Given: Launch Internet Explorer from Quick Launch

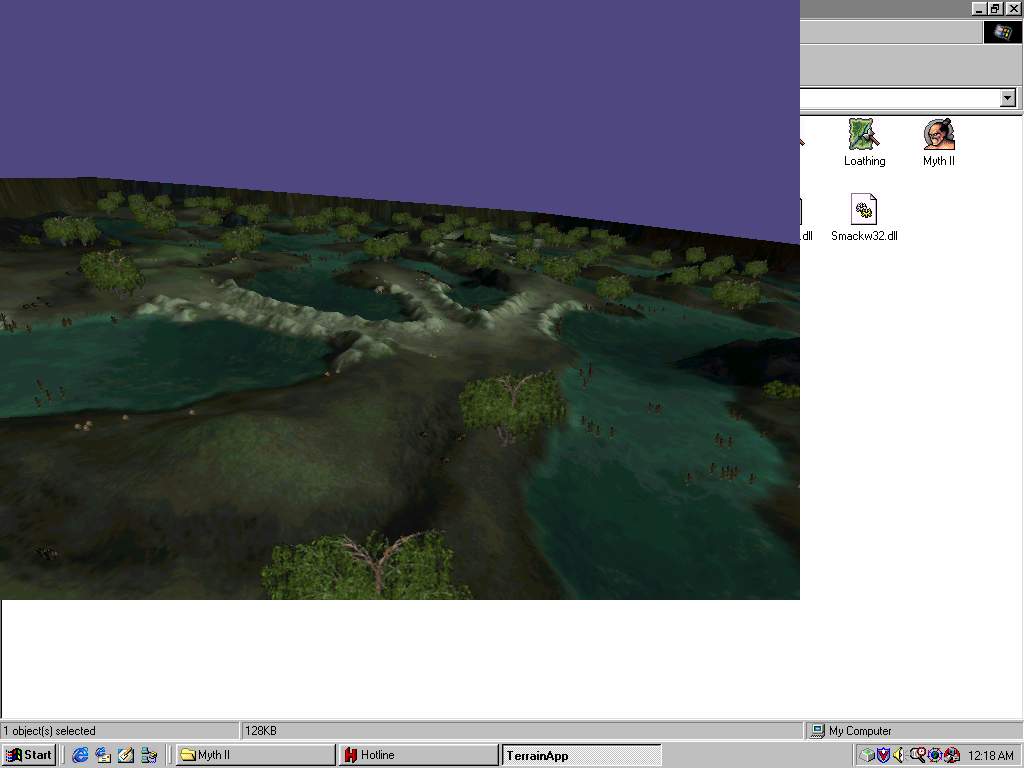Looking at the screenshot, I should [80, 755].
